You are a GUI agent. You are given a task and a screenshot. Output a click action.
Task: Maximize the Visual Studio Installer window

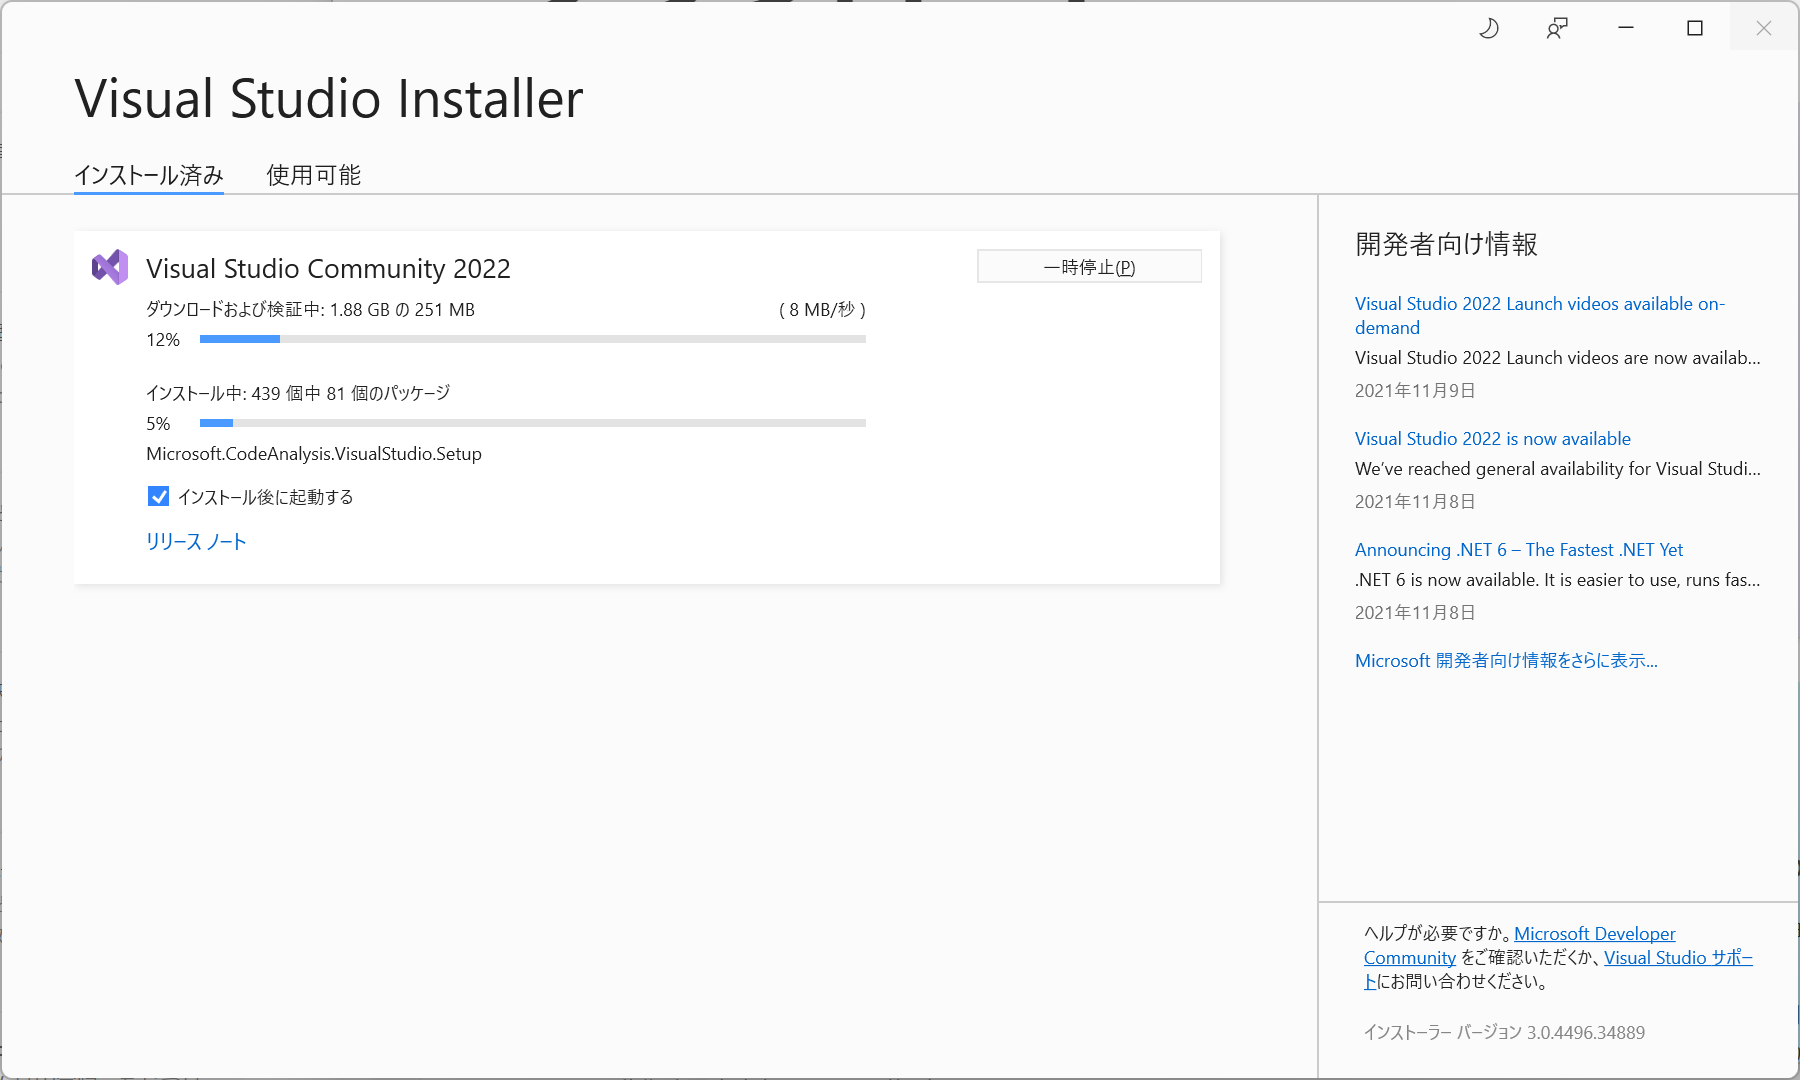(1695, 28)
